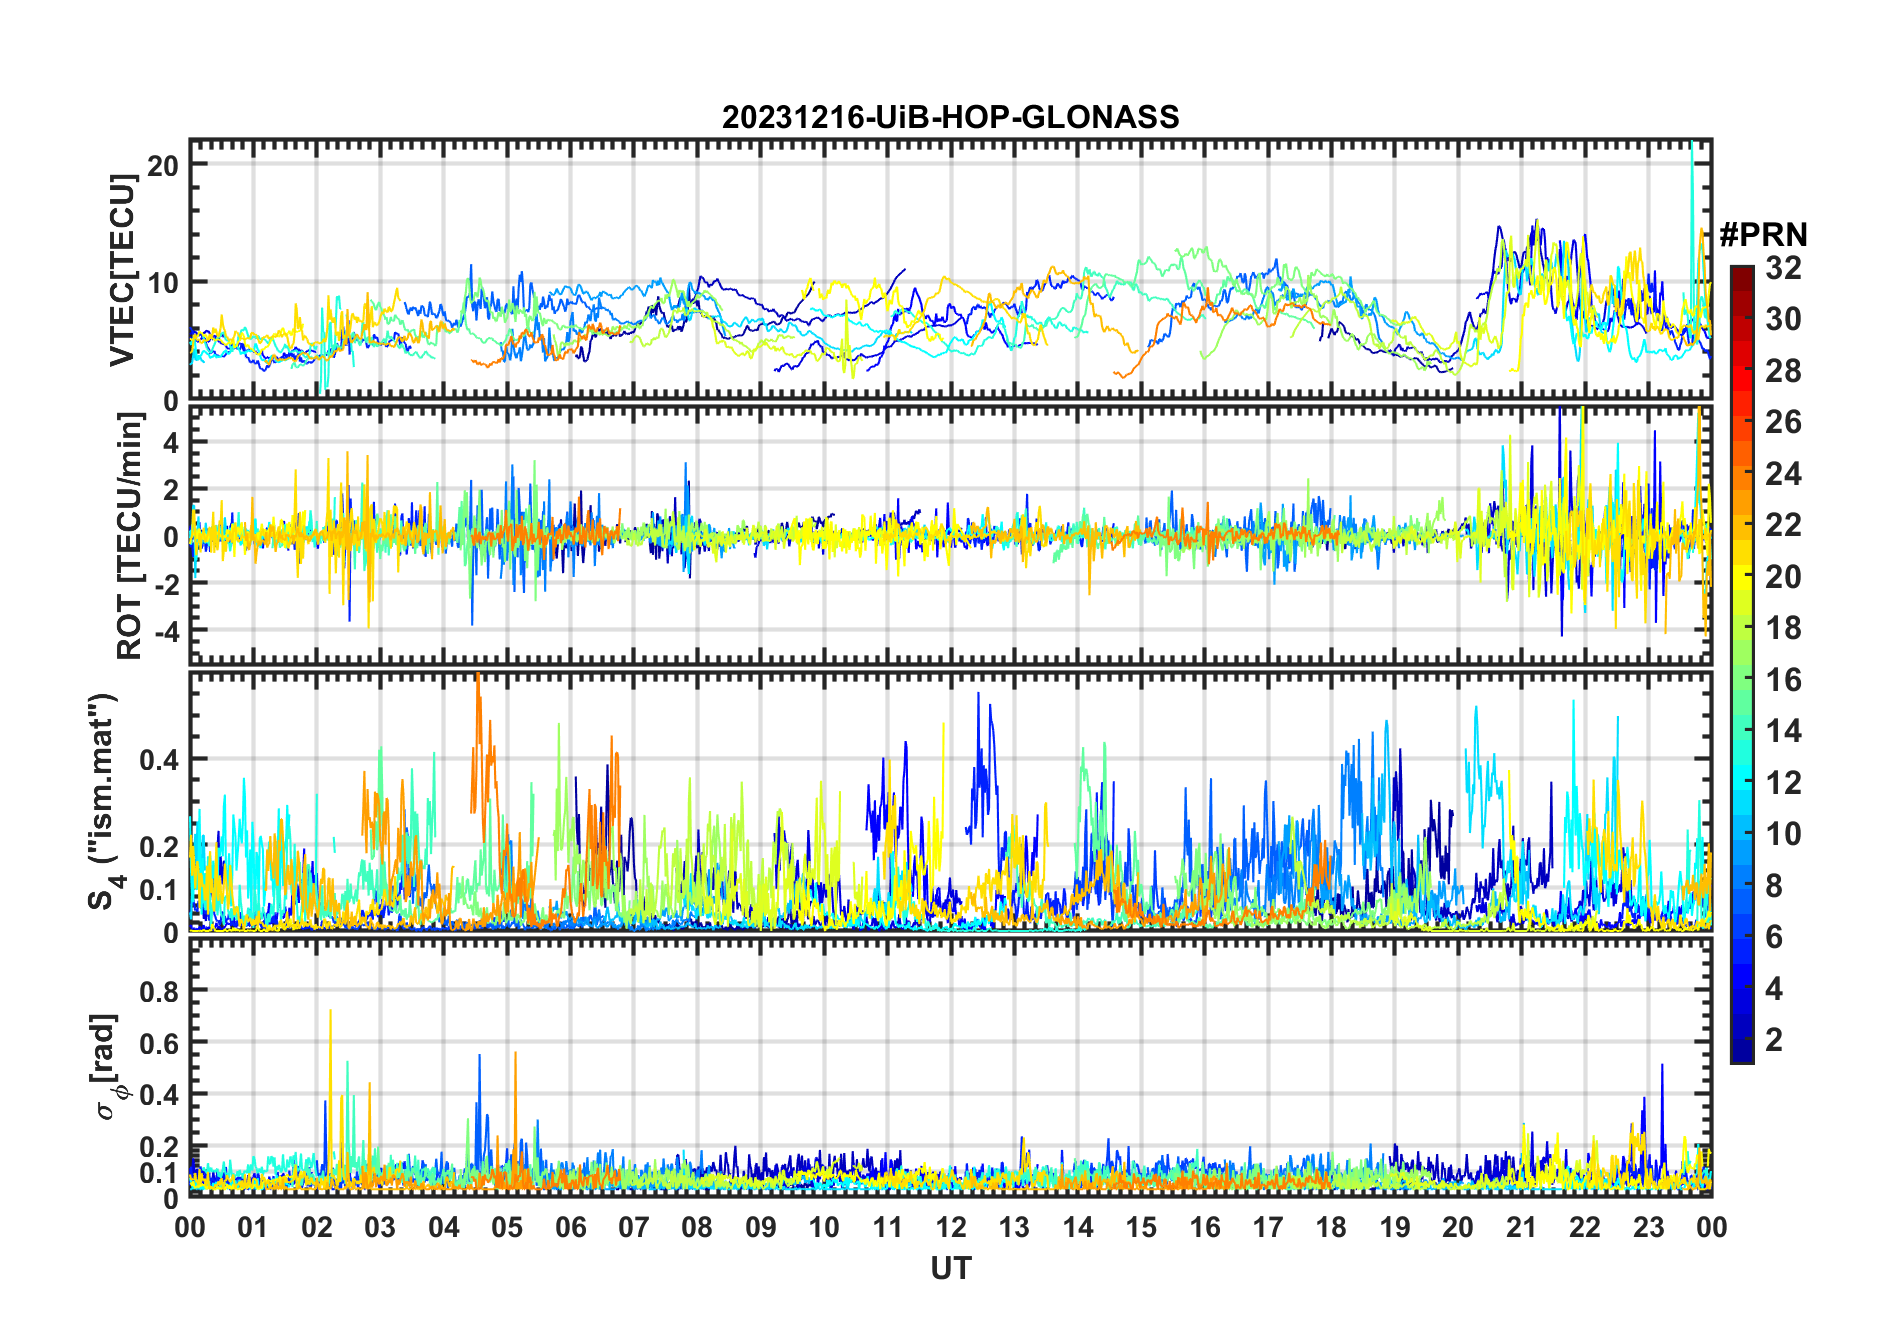The width and height of the screenshot is (1902, 1330).
Task: Click x-axis tick label 18
Action: point(1331,1228)
